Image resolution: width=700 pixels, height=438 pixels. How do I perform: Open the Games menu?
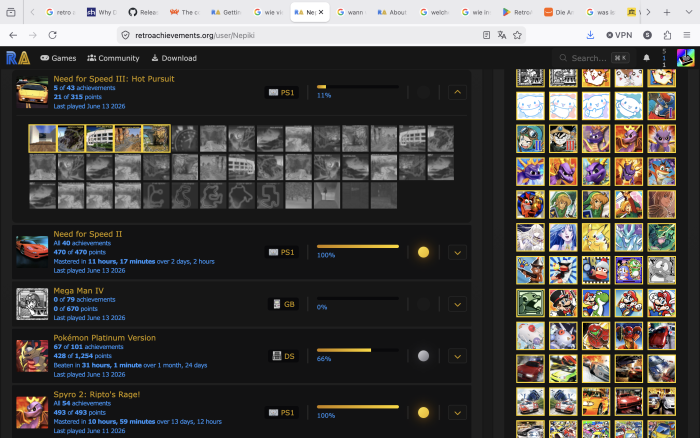click(x=58, y=58)
